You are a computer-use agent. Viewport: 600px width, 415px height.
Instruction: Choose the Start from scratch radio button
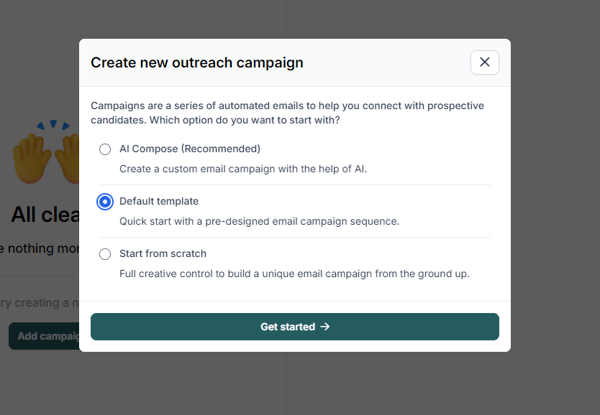[x=105, y=254]
